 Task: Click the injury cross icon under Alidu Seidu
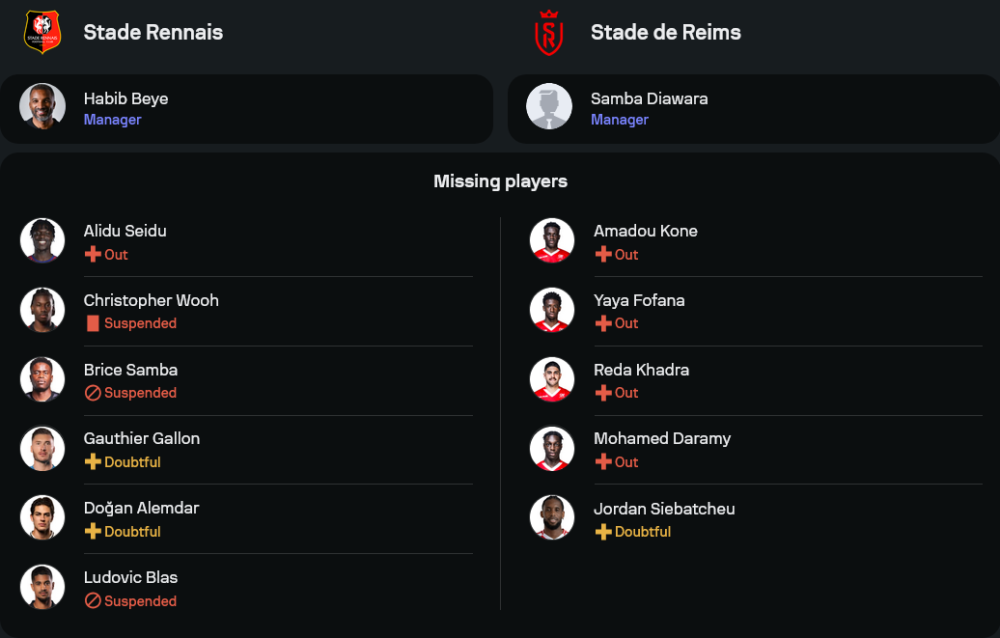93,255
